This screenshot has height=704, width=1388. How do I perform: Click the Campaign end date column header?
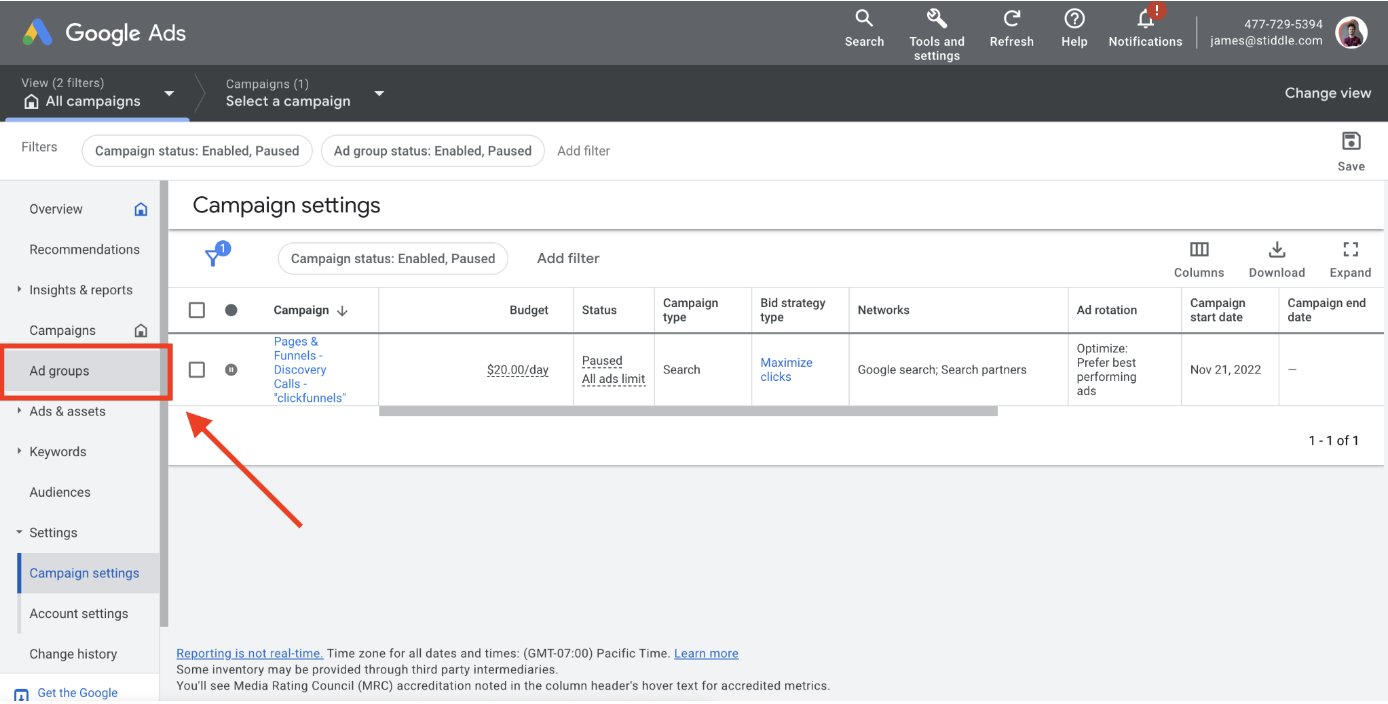(1327, 310)
